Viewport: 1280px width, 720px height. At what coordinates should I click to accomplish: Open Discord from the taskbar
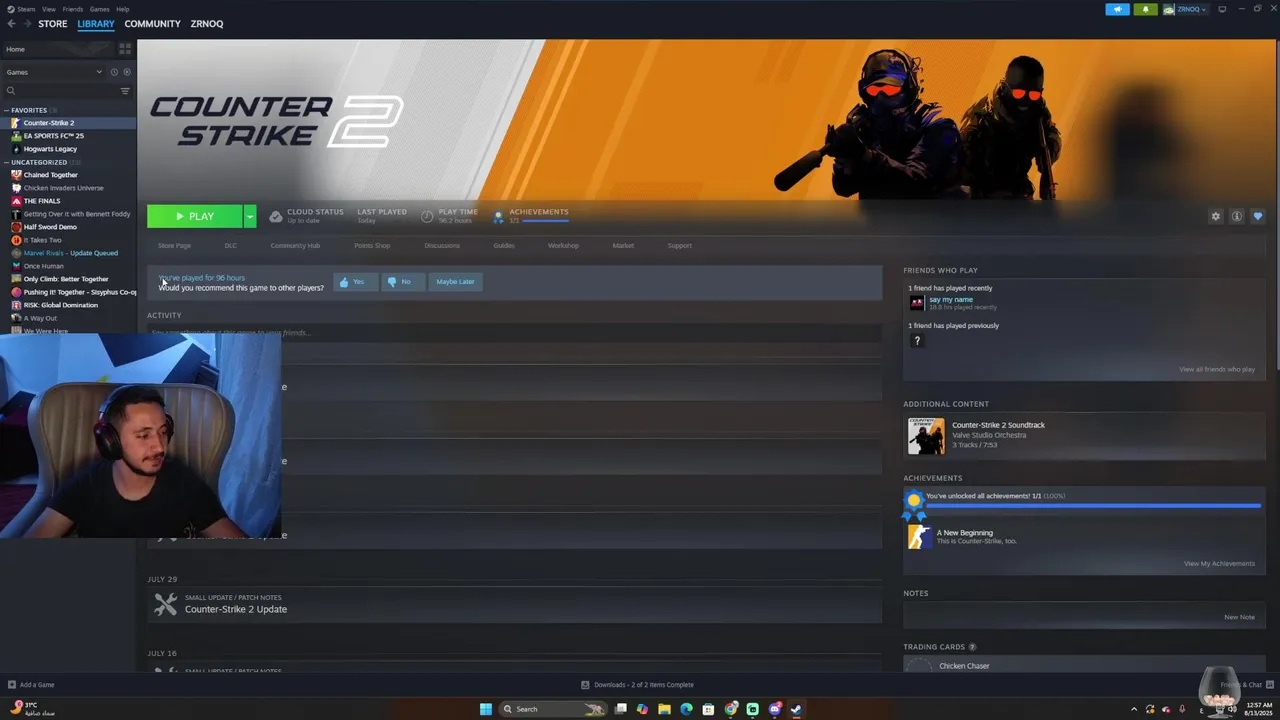tap(775, 709)
